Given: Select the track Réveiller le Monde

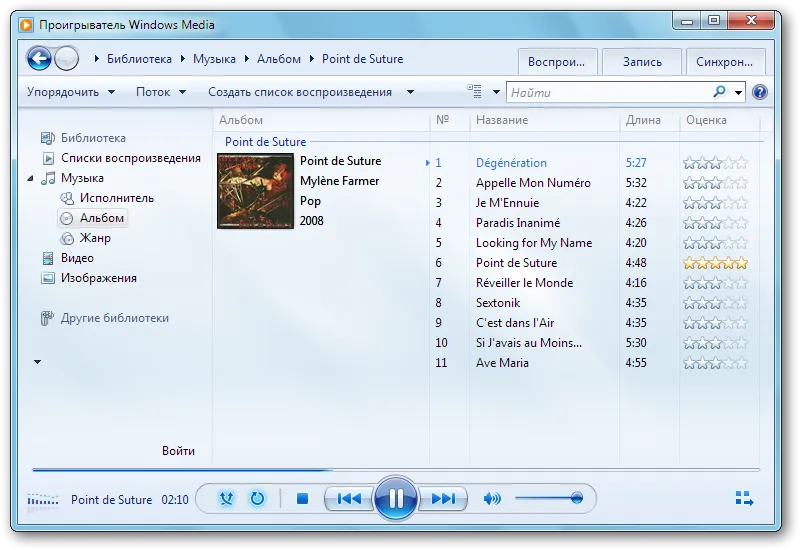Looking at the screenshot, I should tap(524, 283).
